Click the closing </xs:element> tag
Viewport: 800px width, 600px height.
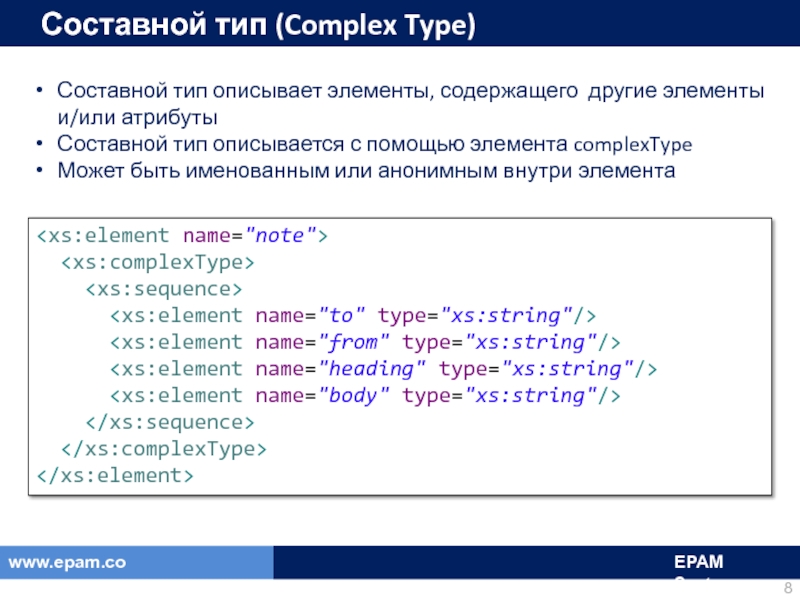coord(115,476)
